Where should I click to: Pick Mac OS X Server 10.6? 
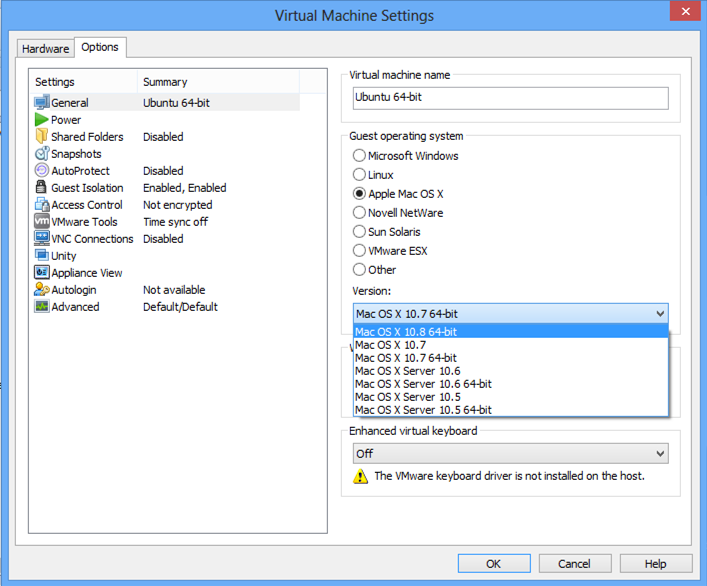pyautogui.click(x=510, y=371)
